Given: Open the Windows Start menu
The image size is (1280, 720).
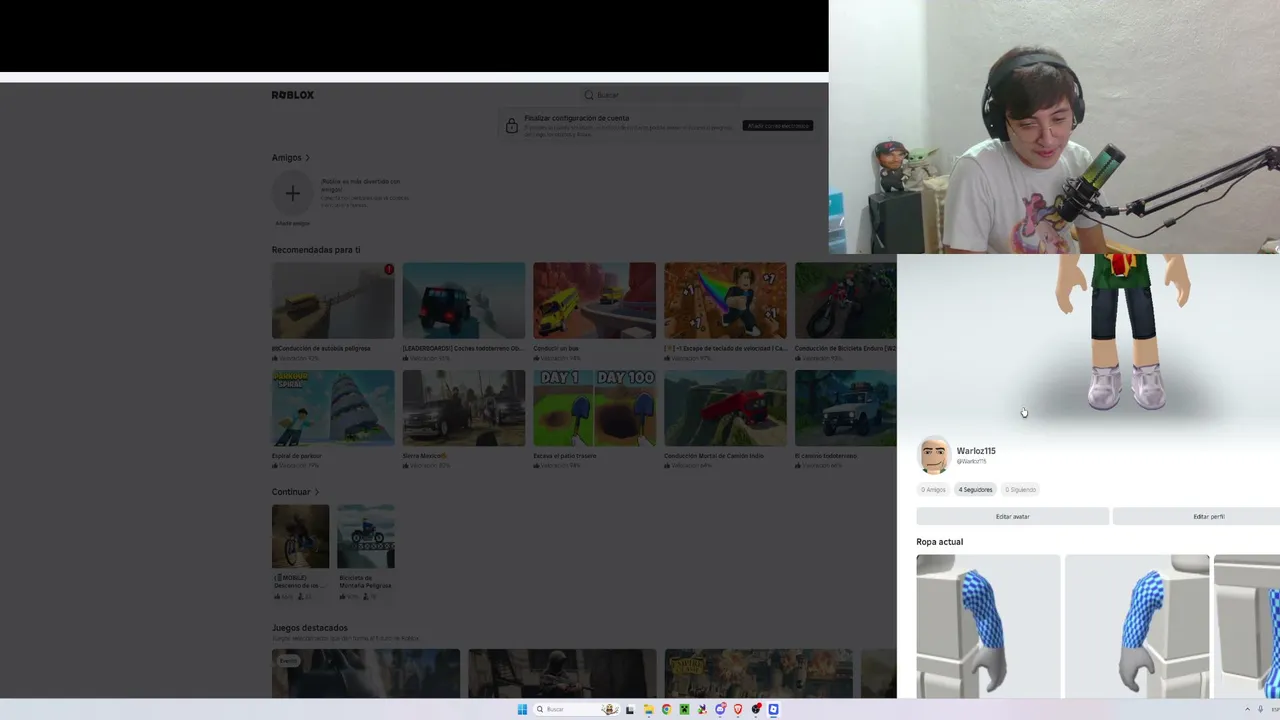Looking at the screenshot, I should [522, 709].
